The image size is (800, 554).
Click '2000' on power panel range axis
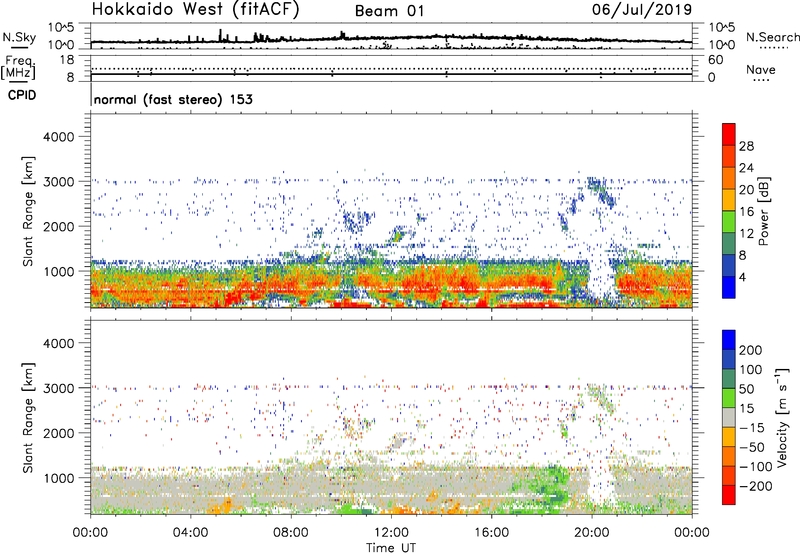(58, 226)
